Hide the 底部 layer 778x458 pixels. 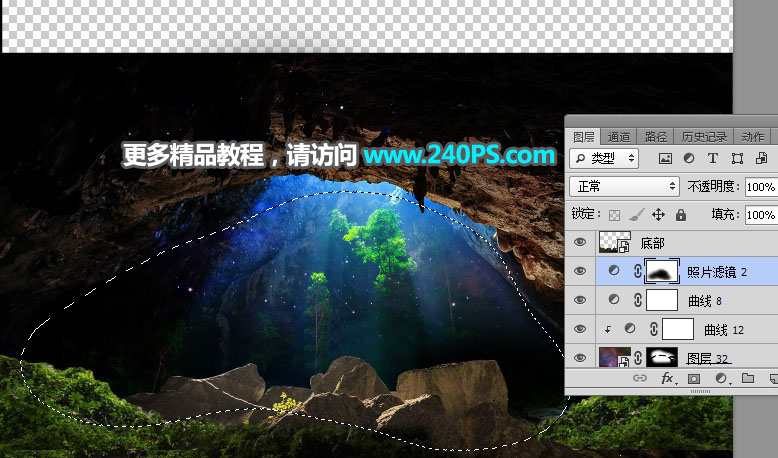[580, 242]
